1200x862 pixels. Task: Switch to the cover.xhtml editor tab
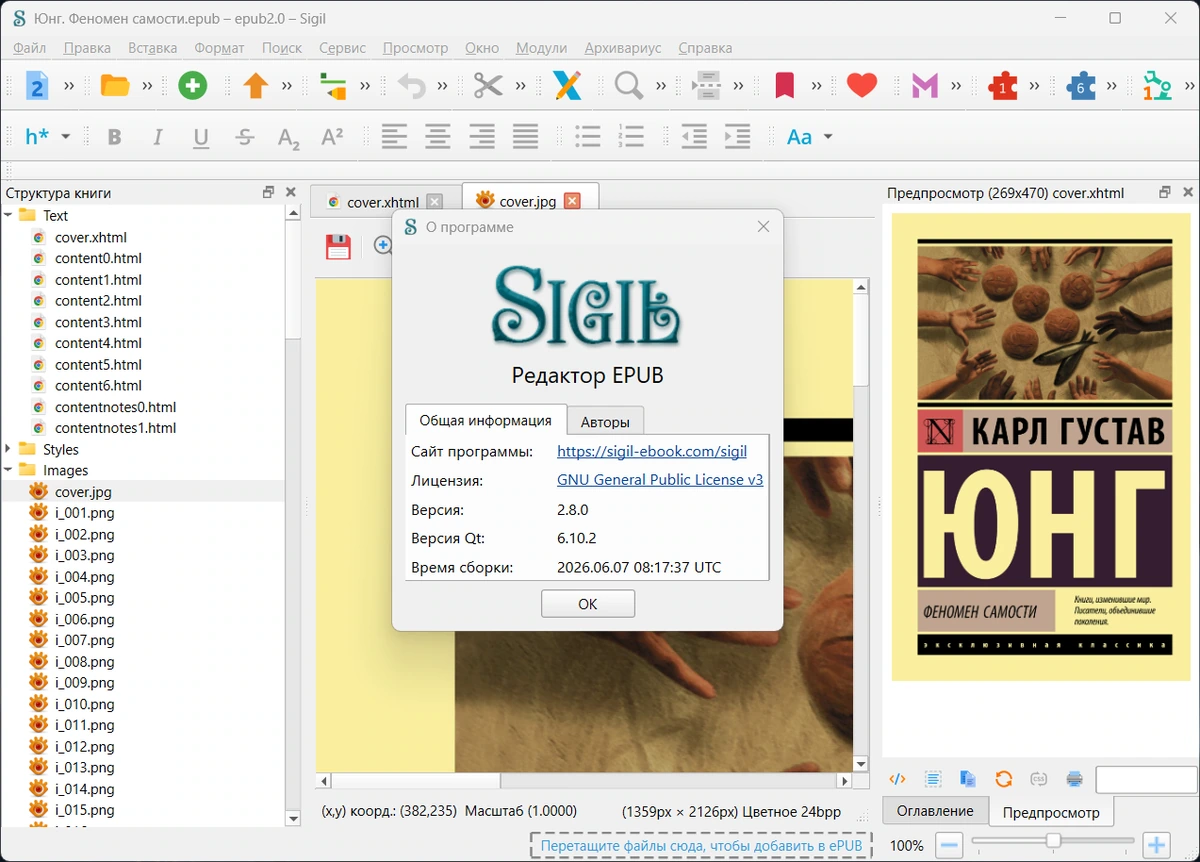[382, 202]
